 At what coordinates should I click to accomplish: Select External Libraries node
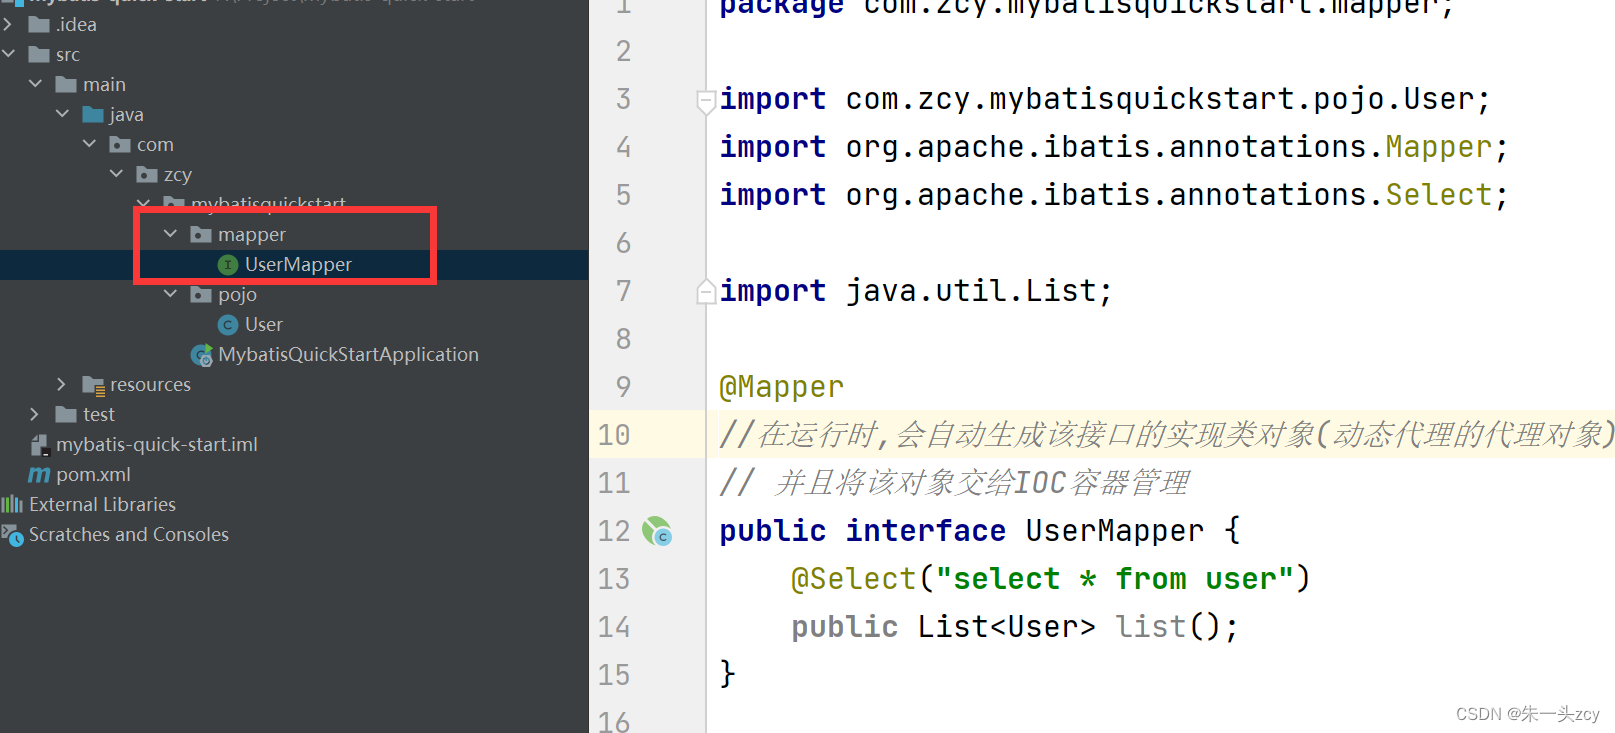(102, 504)
